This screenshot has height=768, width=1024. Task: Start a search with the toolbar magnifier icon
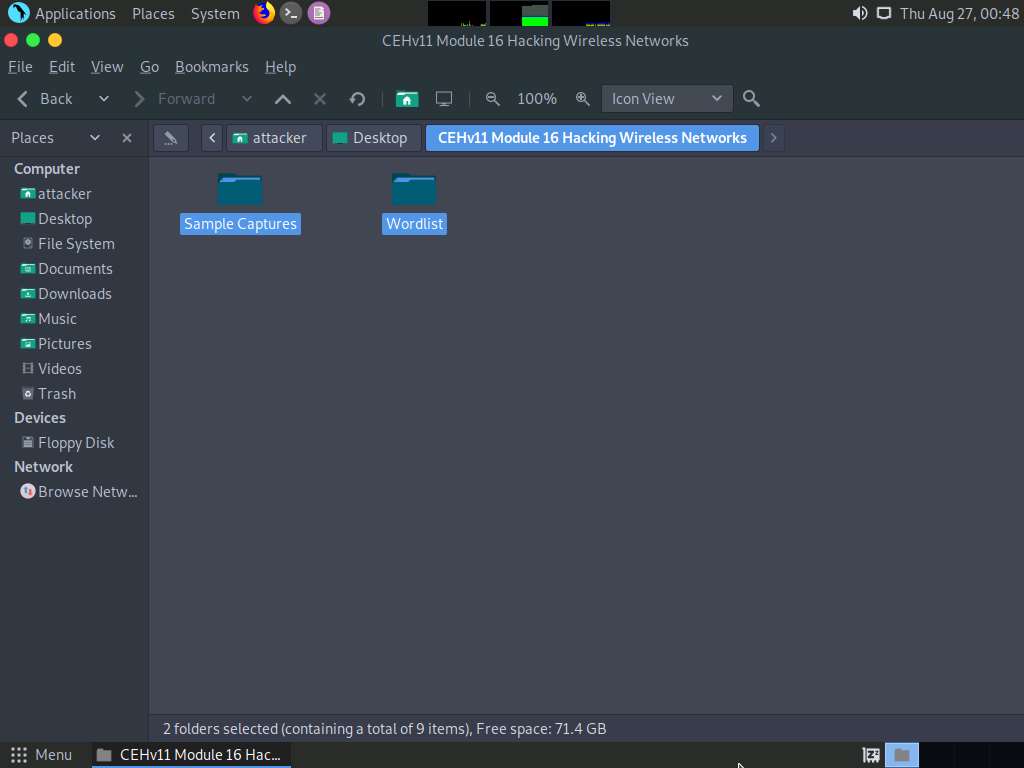[751, 98]
